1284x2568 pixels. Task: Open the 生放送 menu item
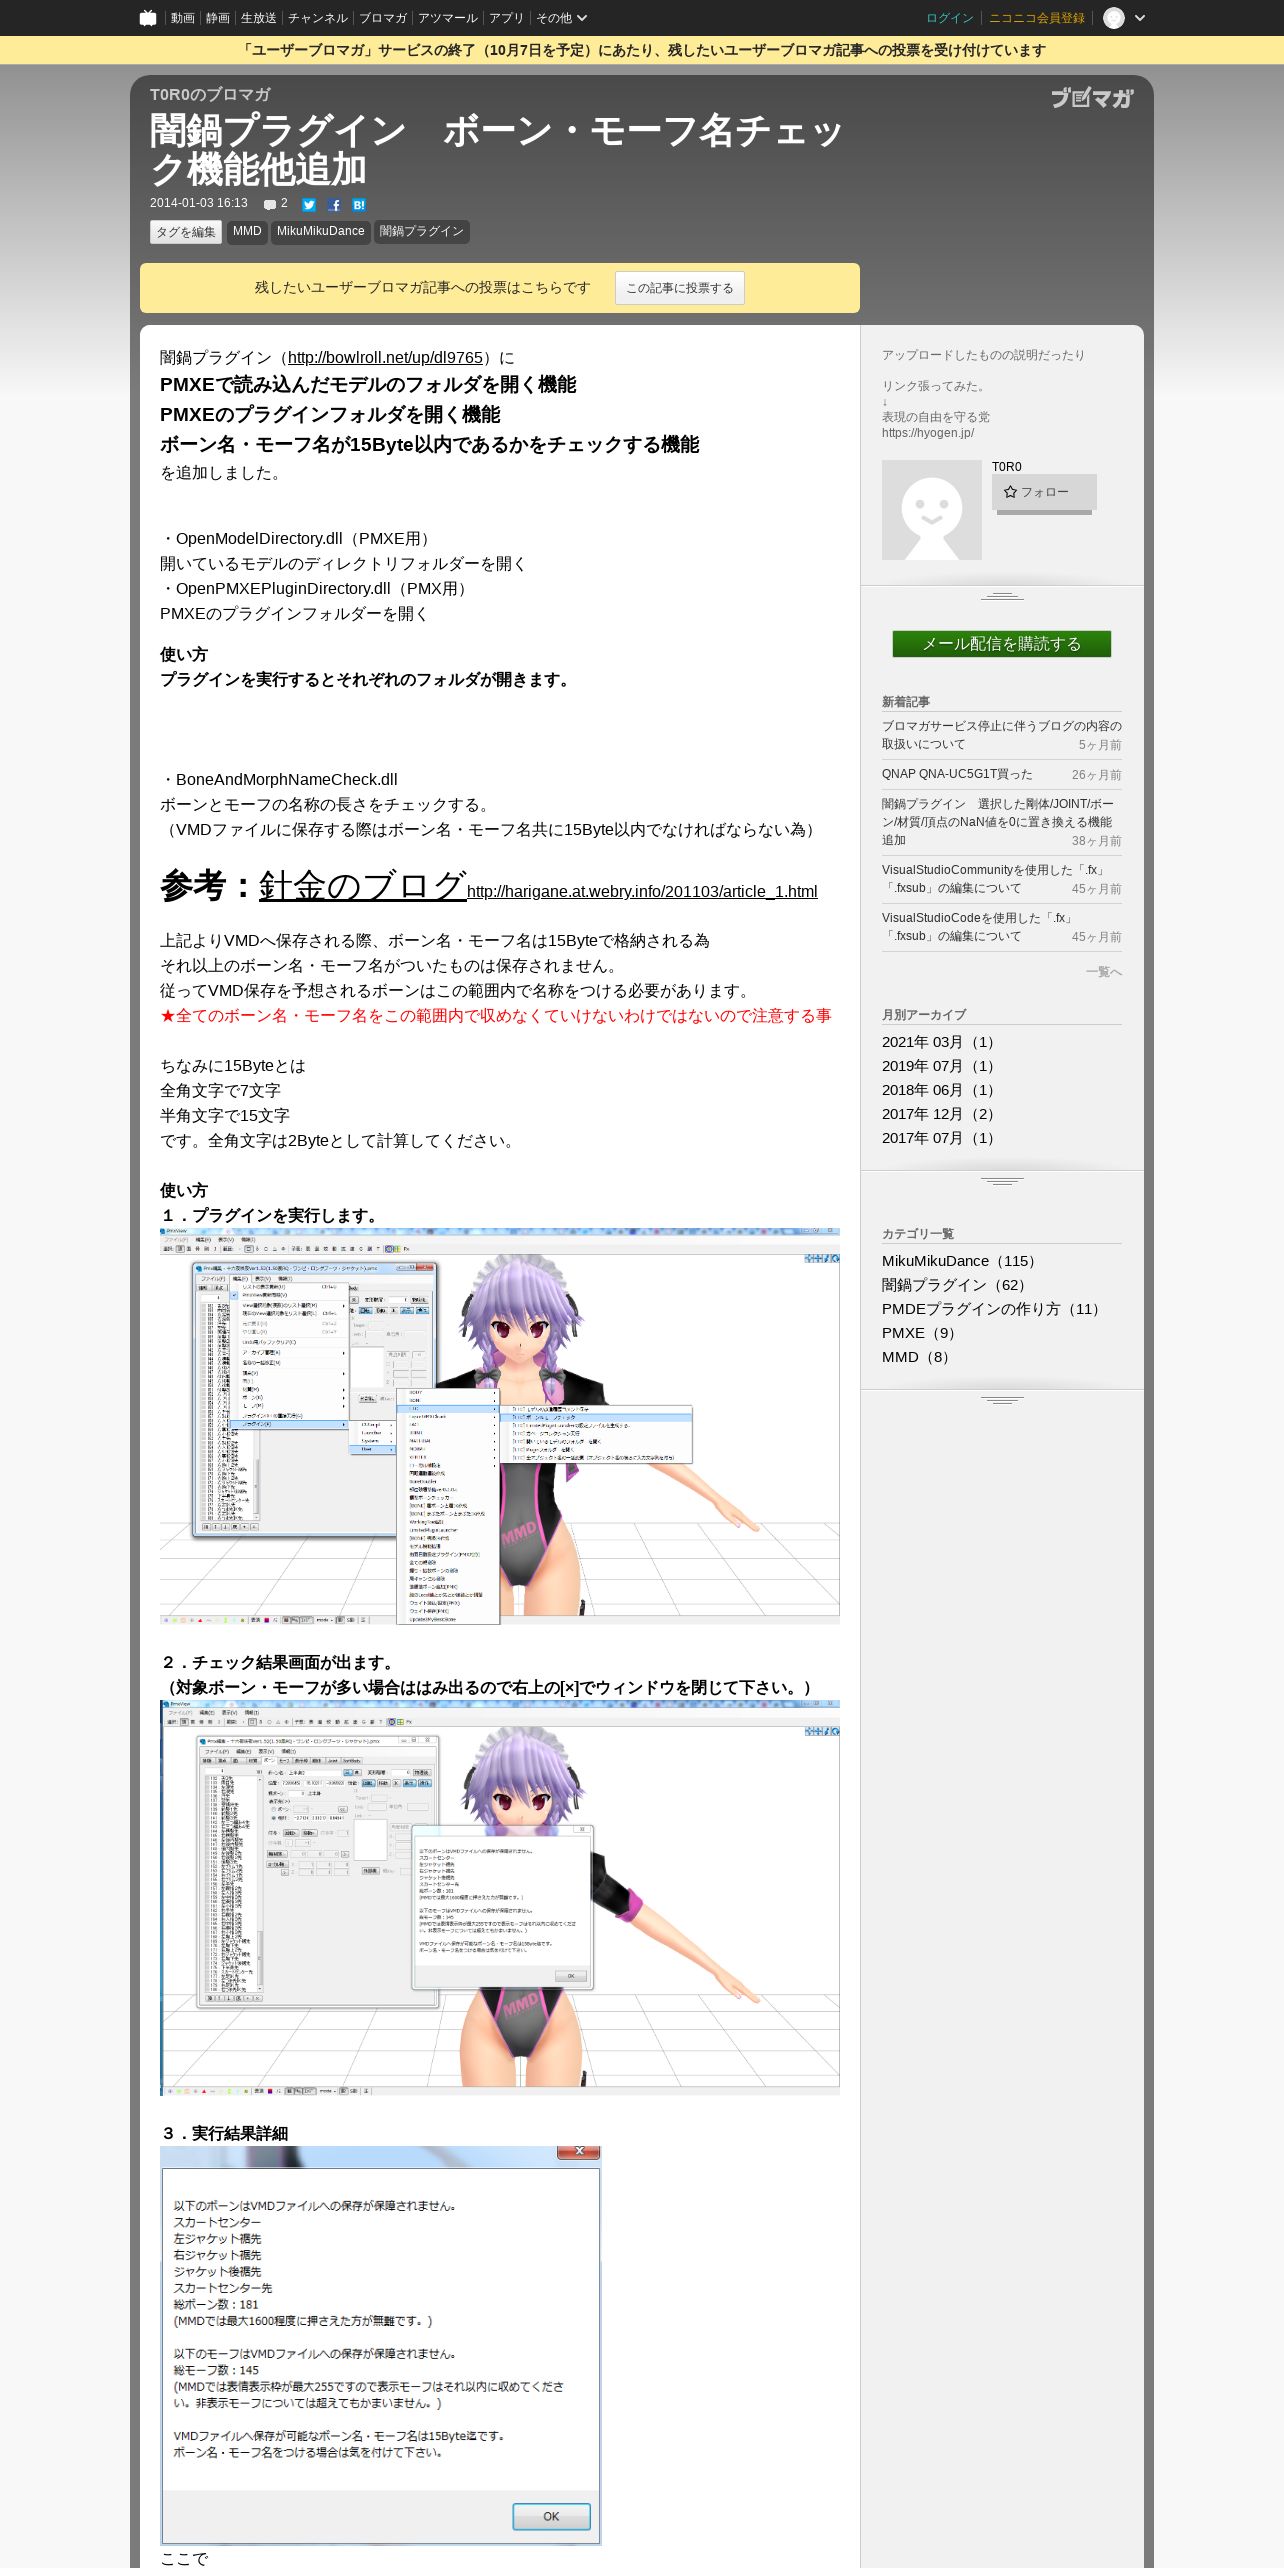click(x=258, y=18)
